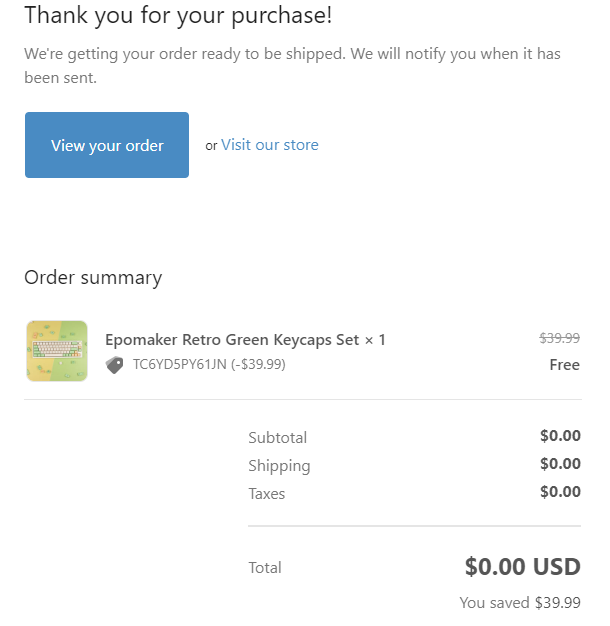Viewport: 610px width, 626px height.
Task: Click the You saved $39.99 text
Action: [x=519, y=603]
